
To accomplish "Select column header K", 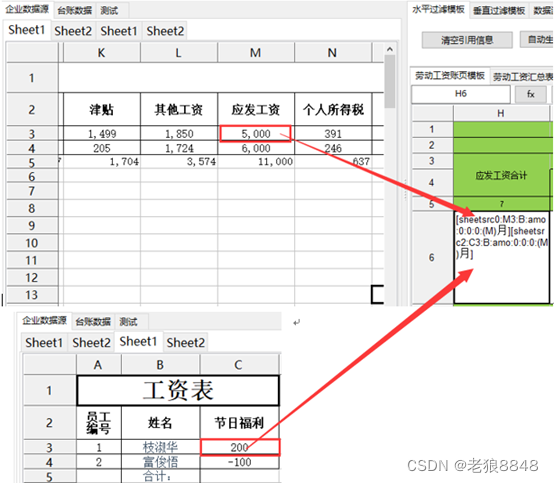I will point(102,53).
